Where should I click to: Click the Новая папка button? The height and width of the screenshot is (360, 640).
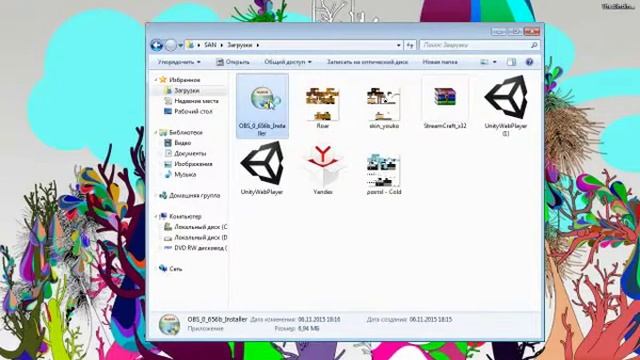(x=440, y=62)
